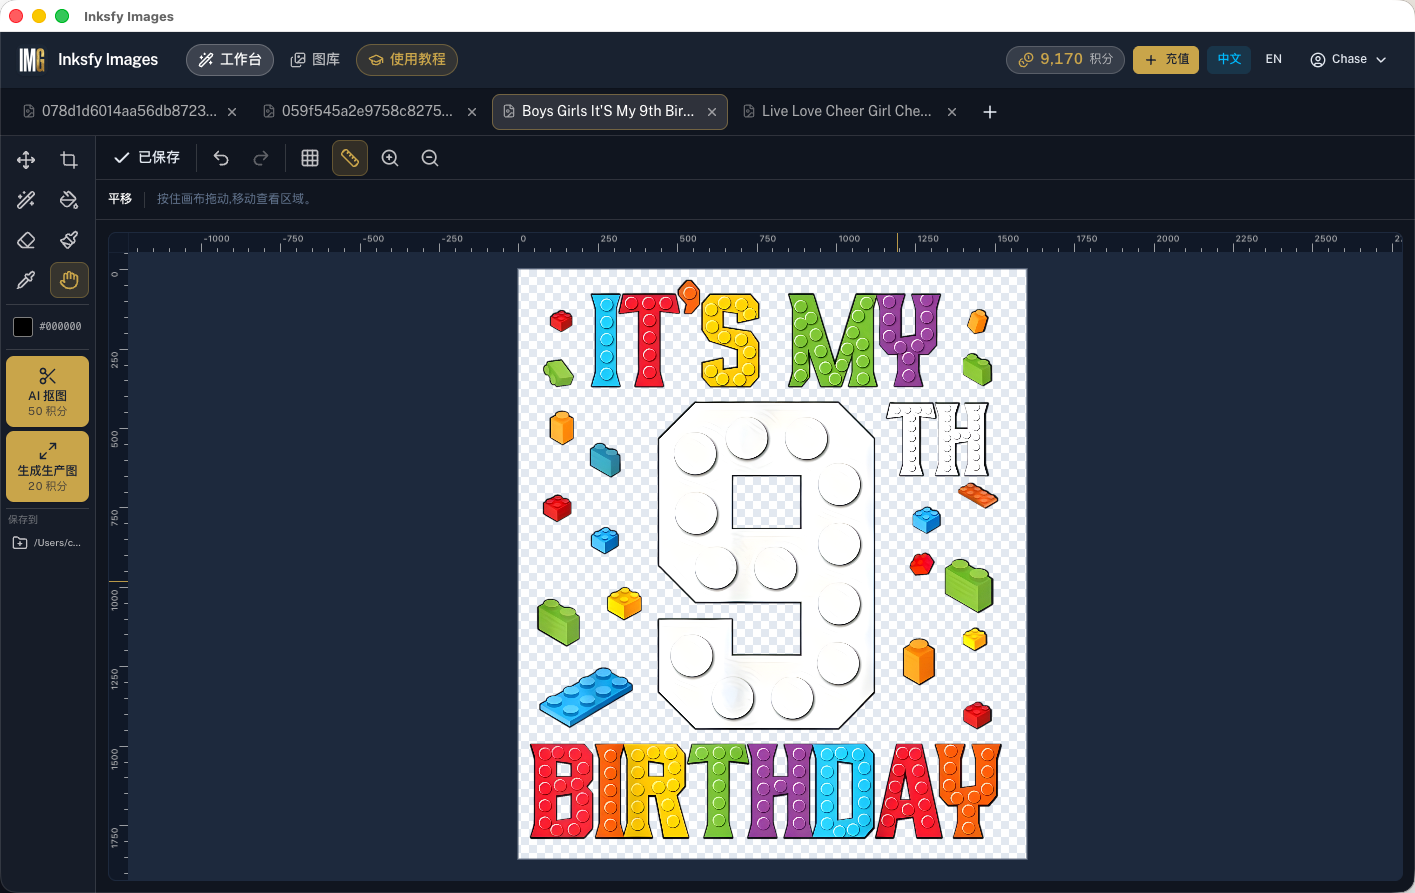Viewport: 1415px width, 893px height.
Task: Open the #000000 foreground color swatch
Action: point(23,327)
